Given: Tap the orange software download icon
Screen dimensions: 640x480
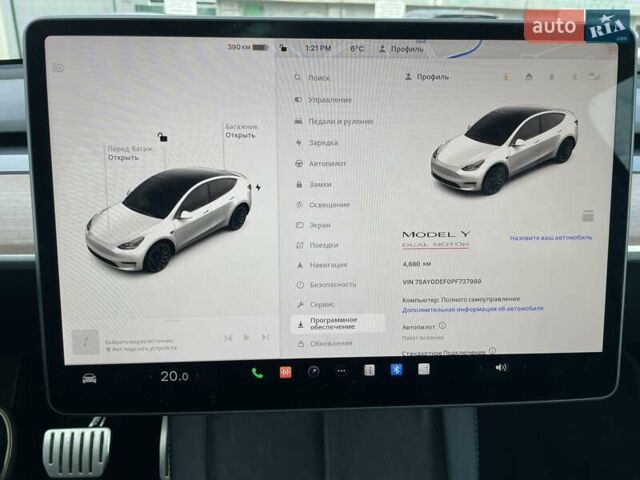Looking at the screenshot, I should pos(506,76).
